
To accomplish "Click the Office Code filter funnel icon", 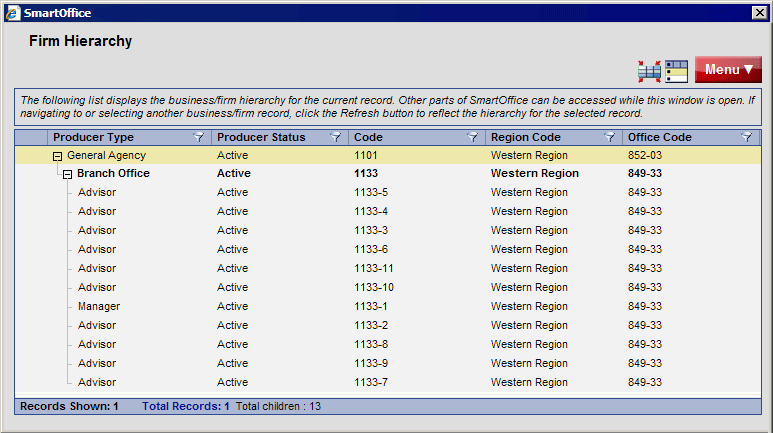I will tap(746, 138).
